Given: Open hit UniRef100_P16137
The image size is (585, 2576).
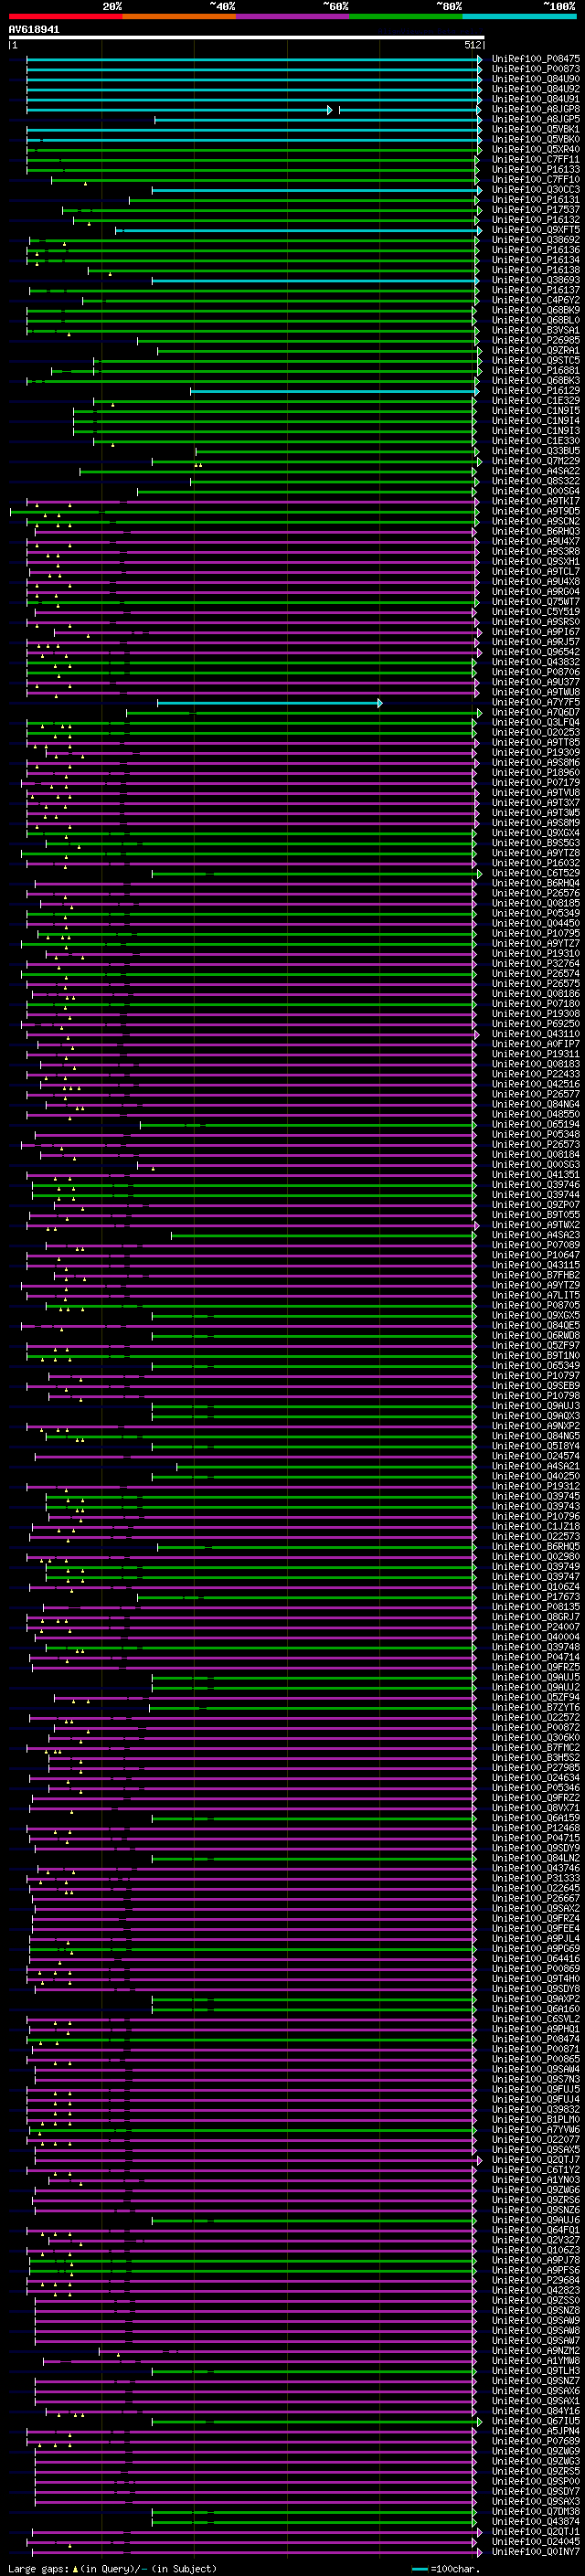Looking at the screenshot, I should [536, 290].
